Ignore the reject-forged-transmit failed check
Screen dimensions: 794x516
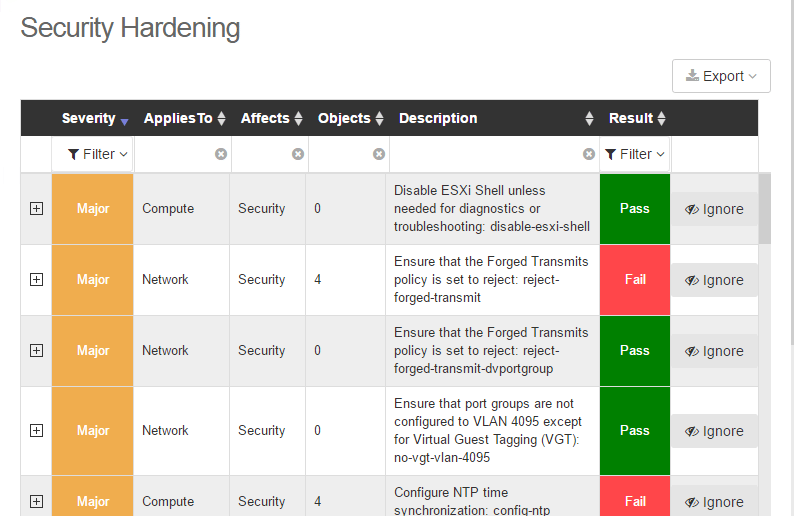(x=714, y=280)
